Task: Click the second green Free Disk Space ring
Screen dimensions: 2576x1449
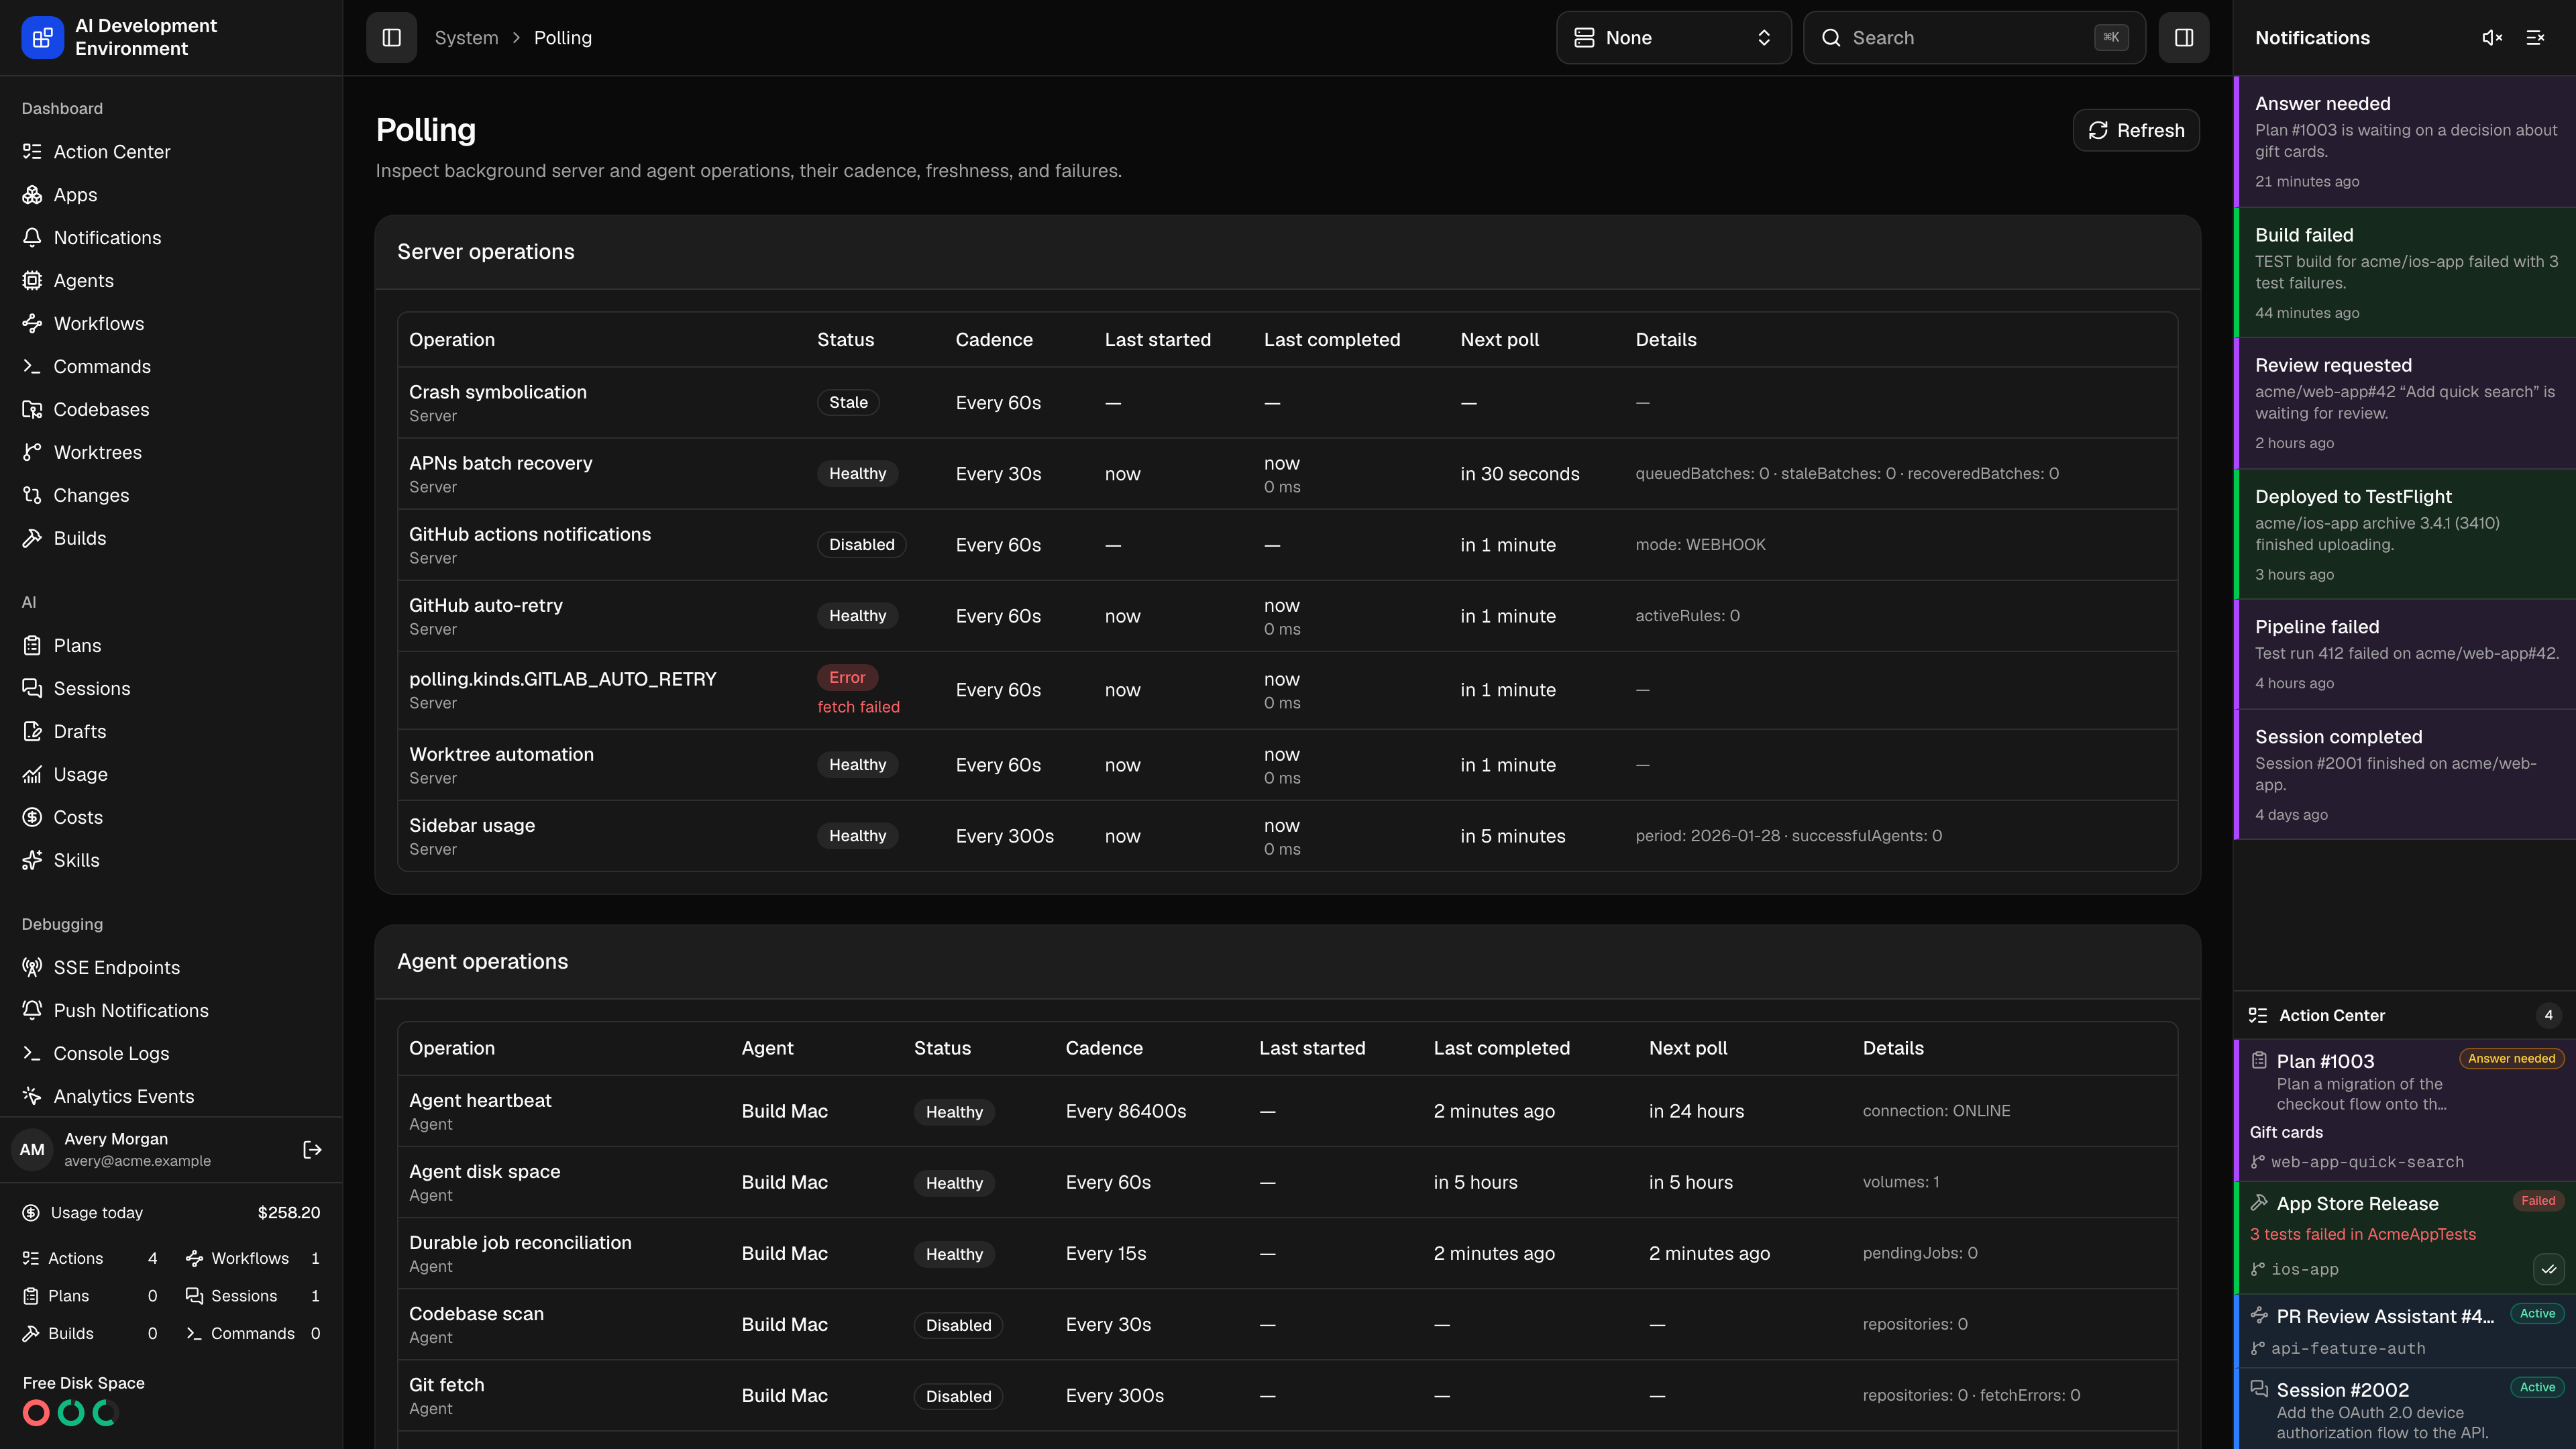Action: [105, 1413]
